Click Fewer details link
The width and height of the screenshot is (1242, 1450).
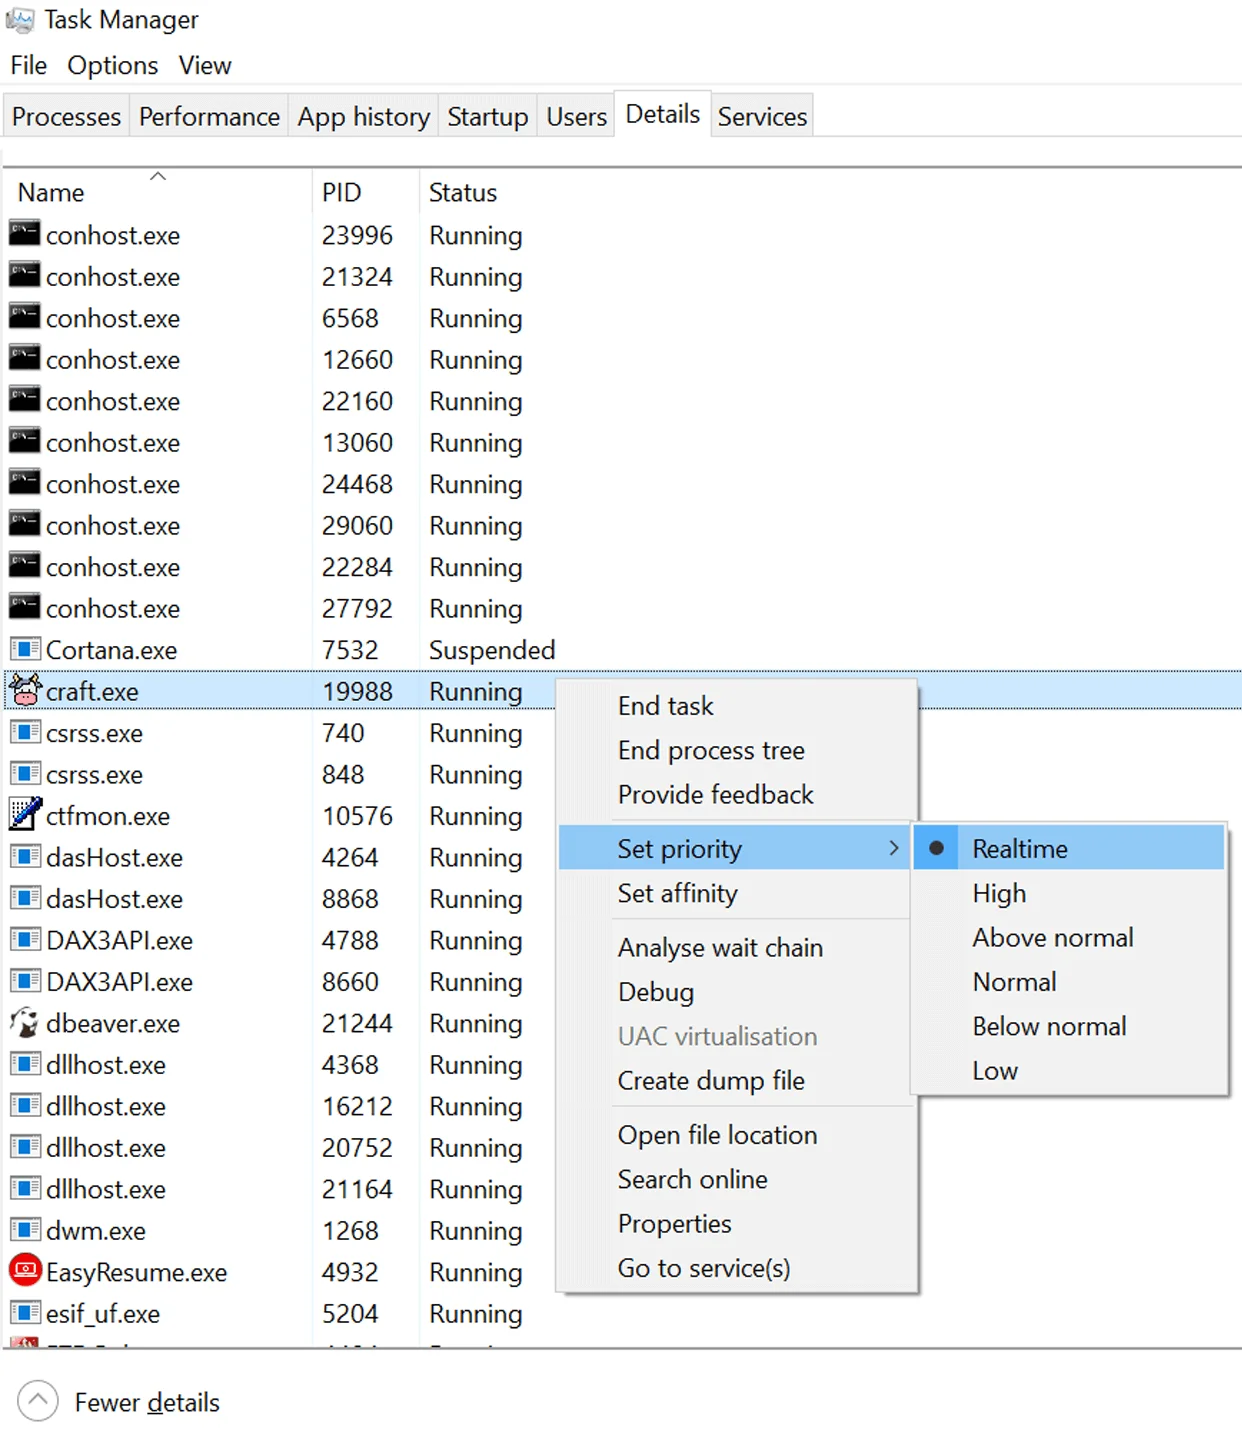pyautogui.click(x=147, y=1402)
